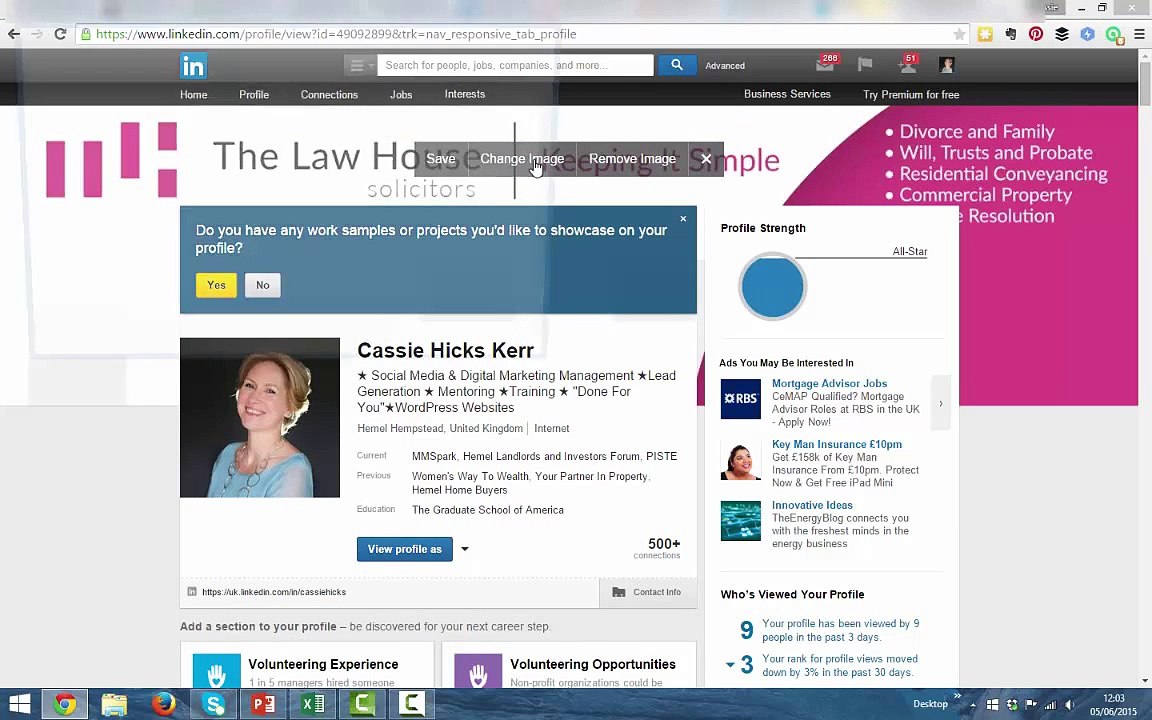Viewport: 1152px width, 720px height.
Task: Open Skype from the taskbar
Action: coord(213,705)
